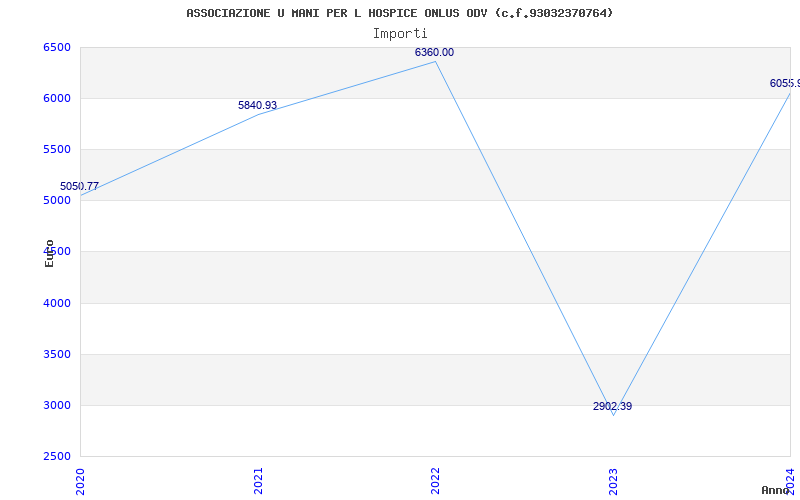Click the Importi subtitle
Screen dimensions: 800x500
point(400,34)
